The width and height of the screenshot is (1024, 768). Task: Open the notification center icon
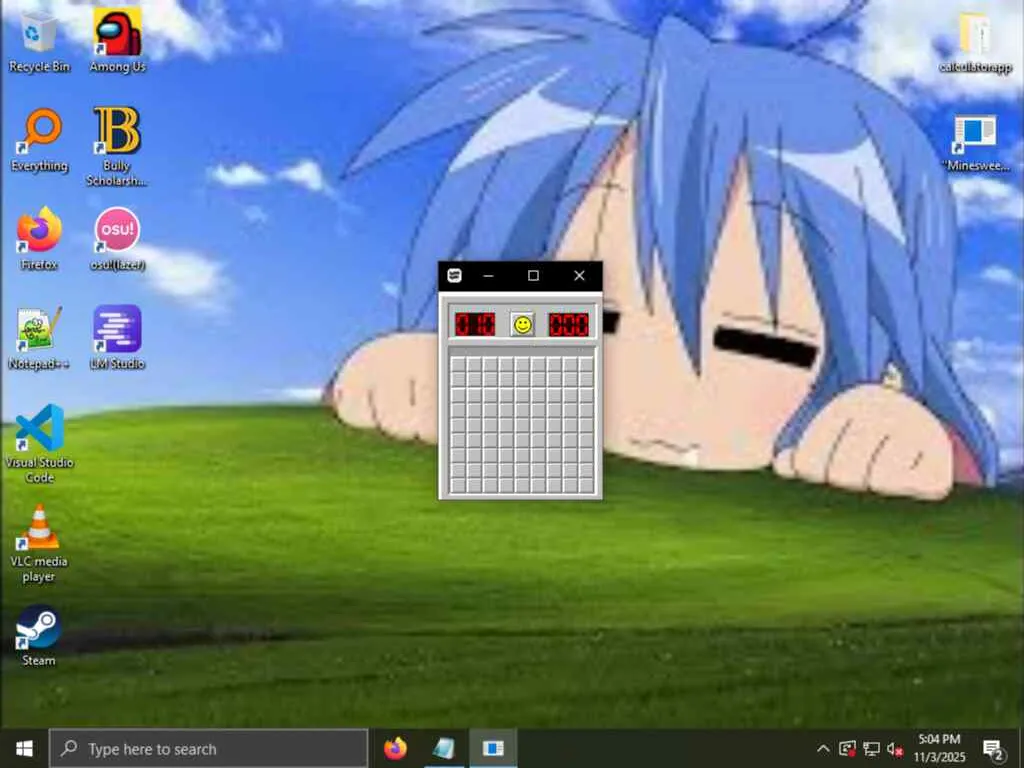click(x=993, y=750)
